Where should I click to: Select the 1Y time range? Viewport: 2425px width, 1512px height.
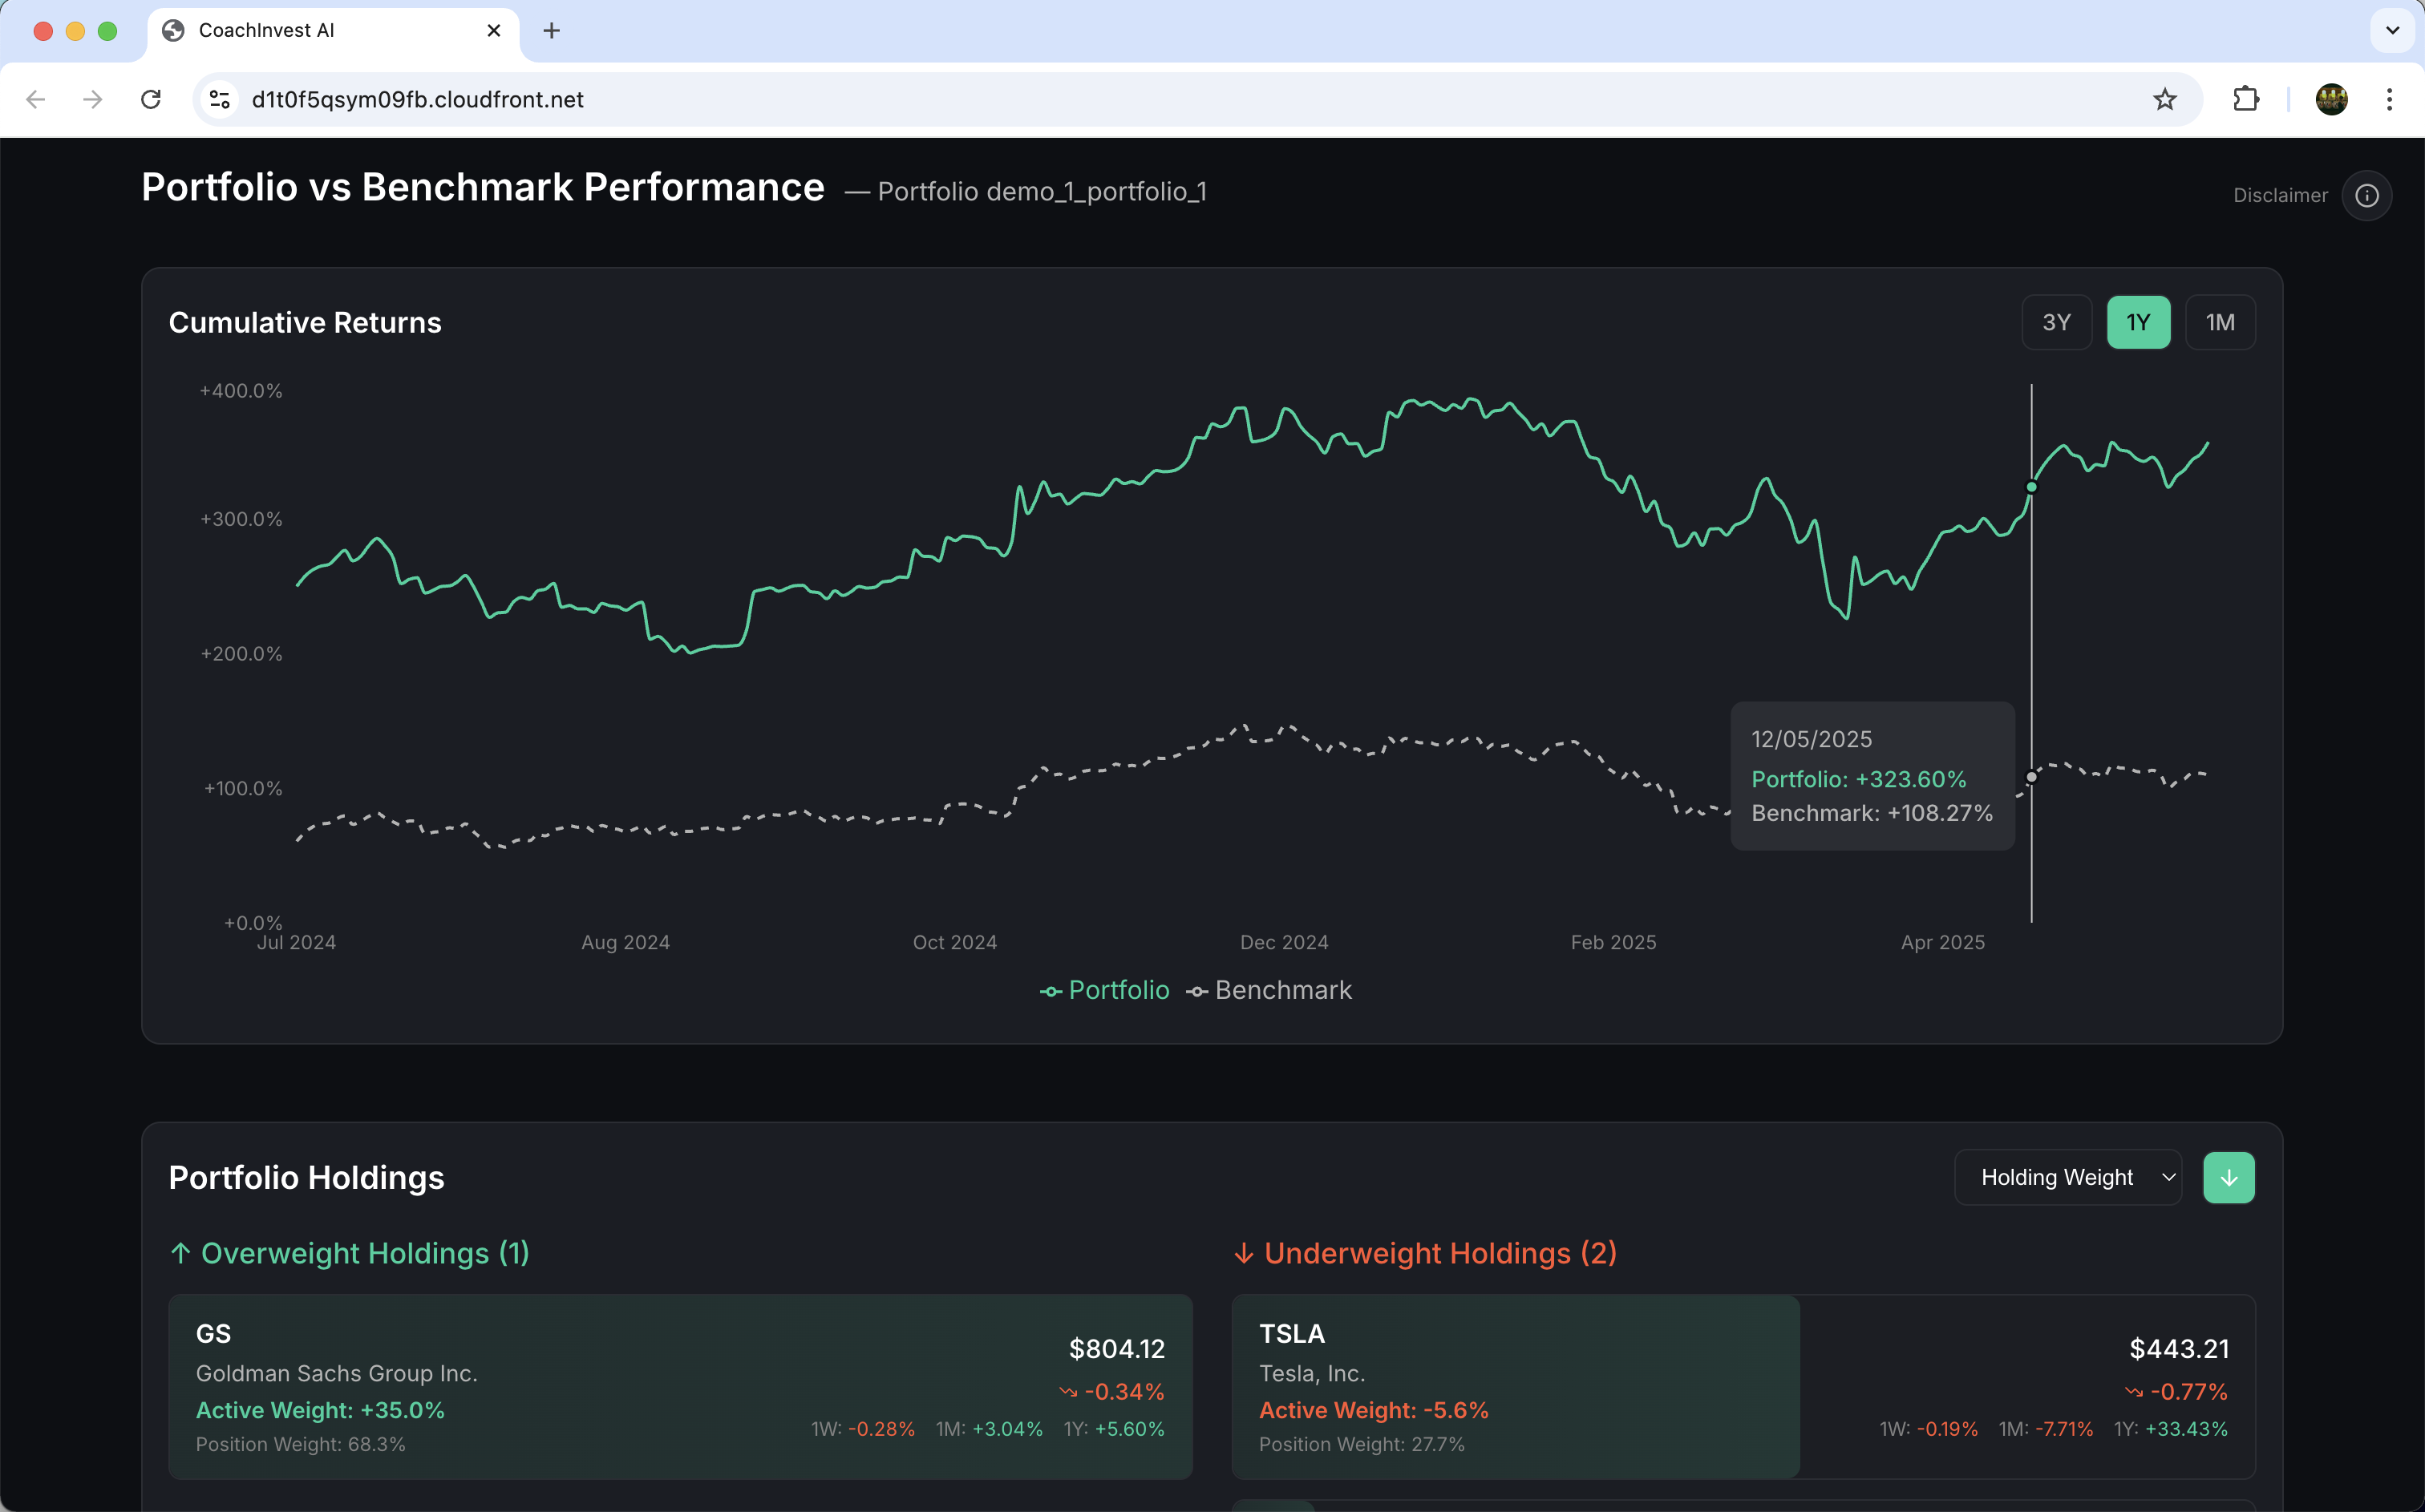[2138, 322]
